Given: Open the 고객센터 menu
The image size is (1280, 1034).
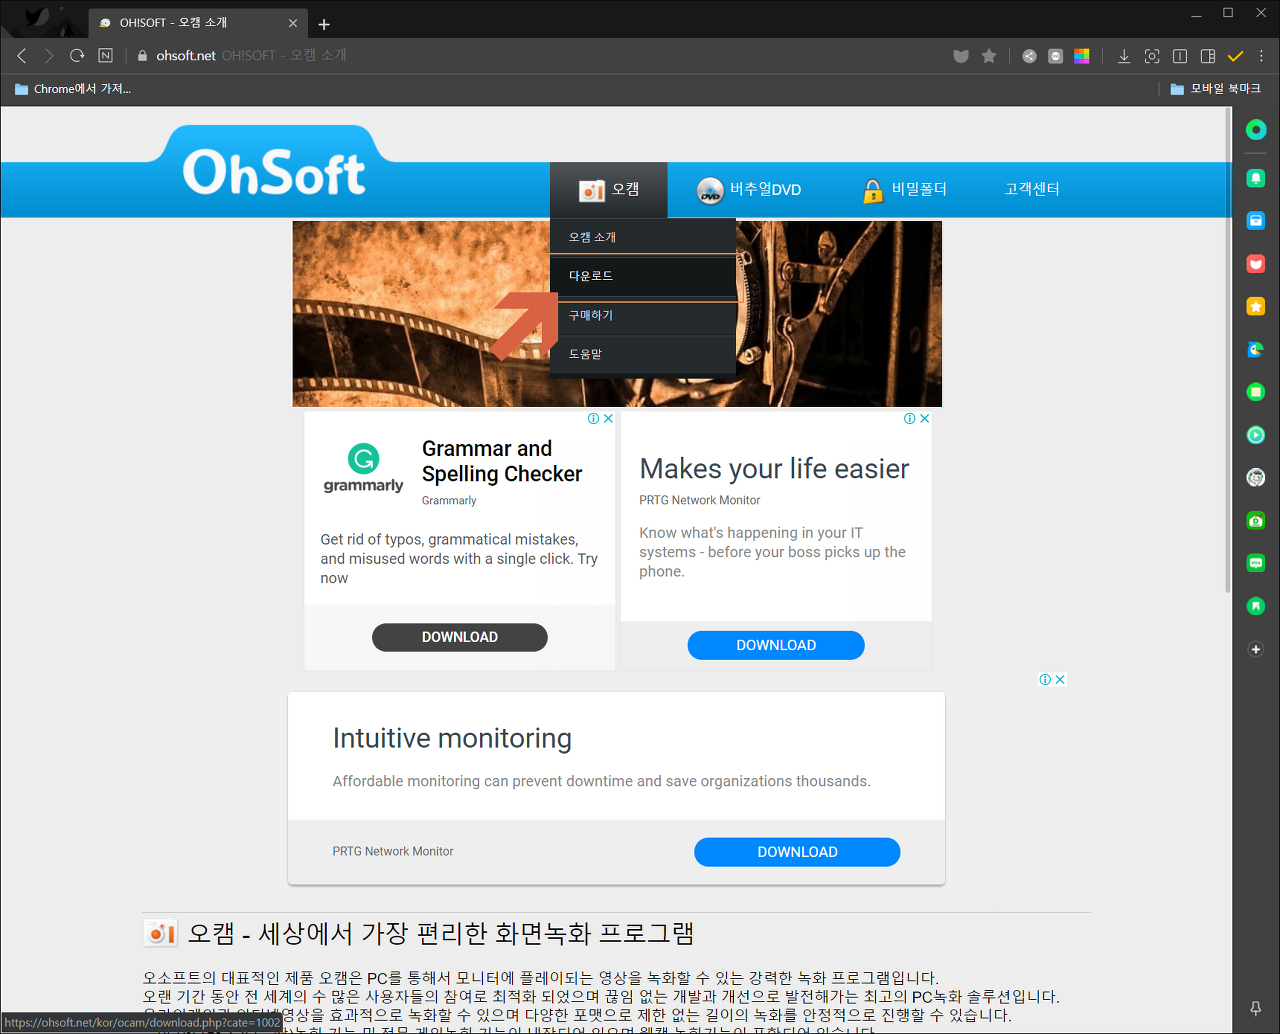Looking at the screenshot, I should tap(1032, 190).
